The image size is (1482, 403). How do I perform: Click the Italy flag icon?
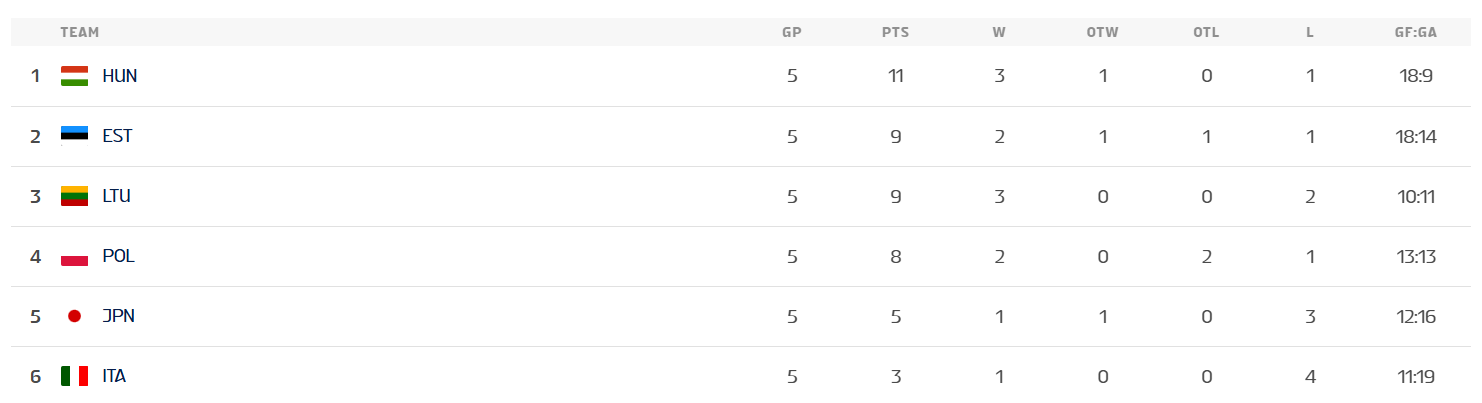click(75, 376)
